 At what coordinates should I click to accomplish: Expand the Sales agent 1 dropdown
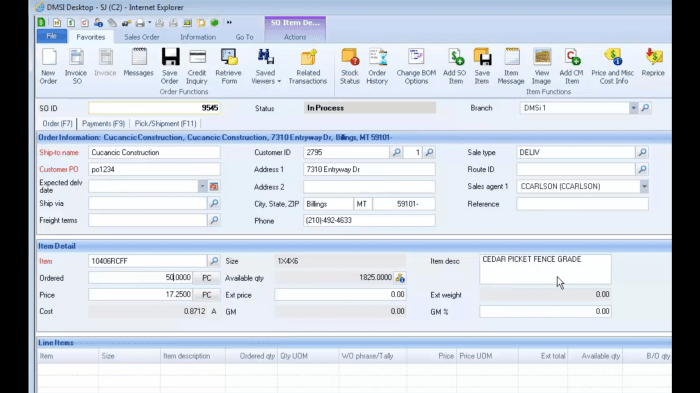pyautogui.click(x=644, y=186)
